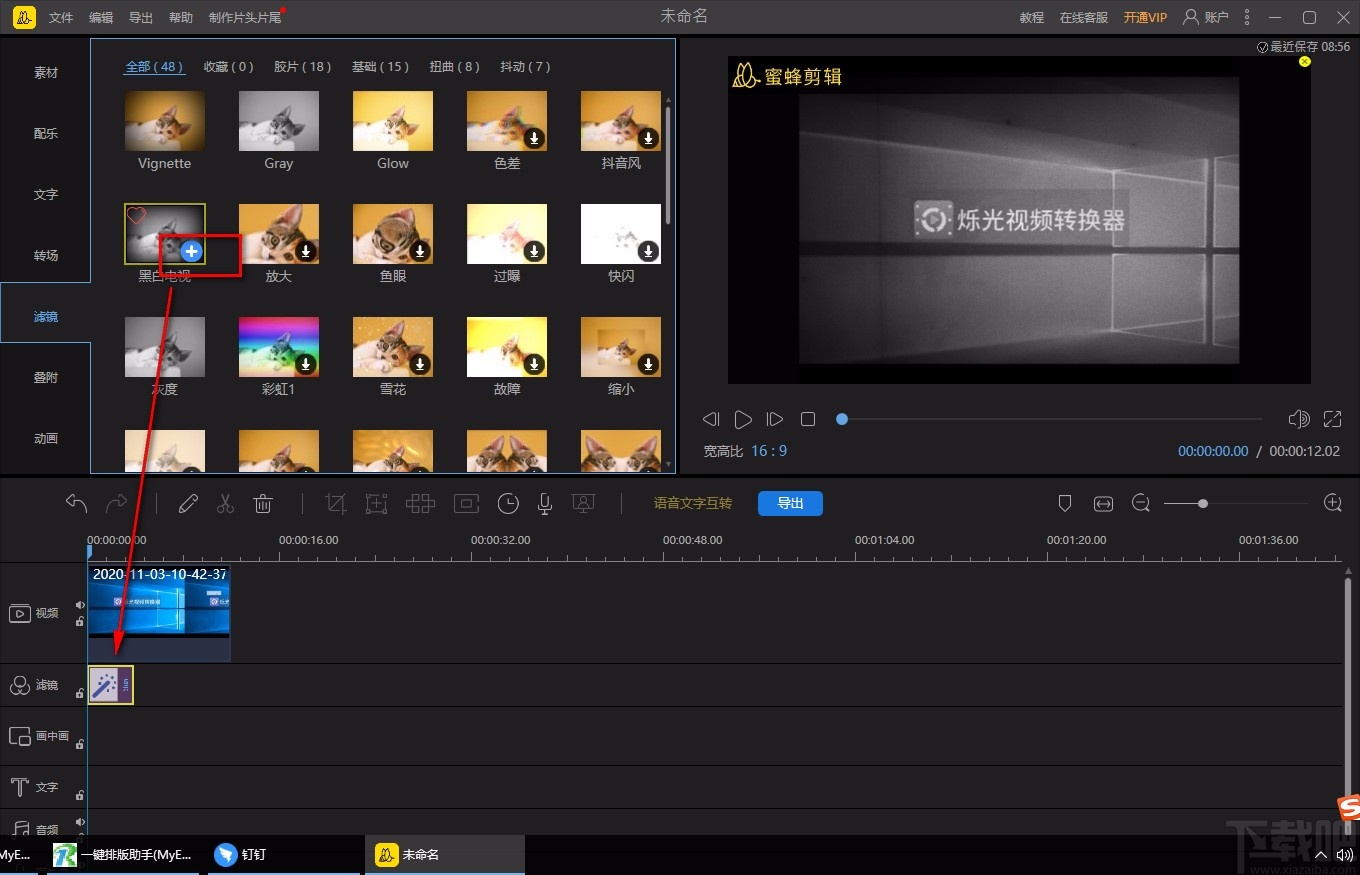Image resolution: width=1360 pixels, height=875 pixels.
Task: Download the 鱼眼 fisheye filter
Action: click(x=420, y=251)
